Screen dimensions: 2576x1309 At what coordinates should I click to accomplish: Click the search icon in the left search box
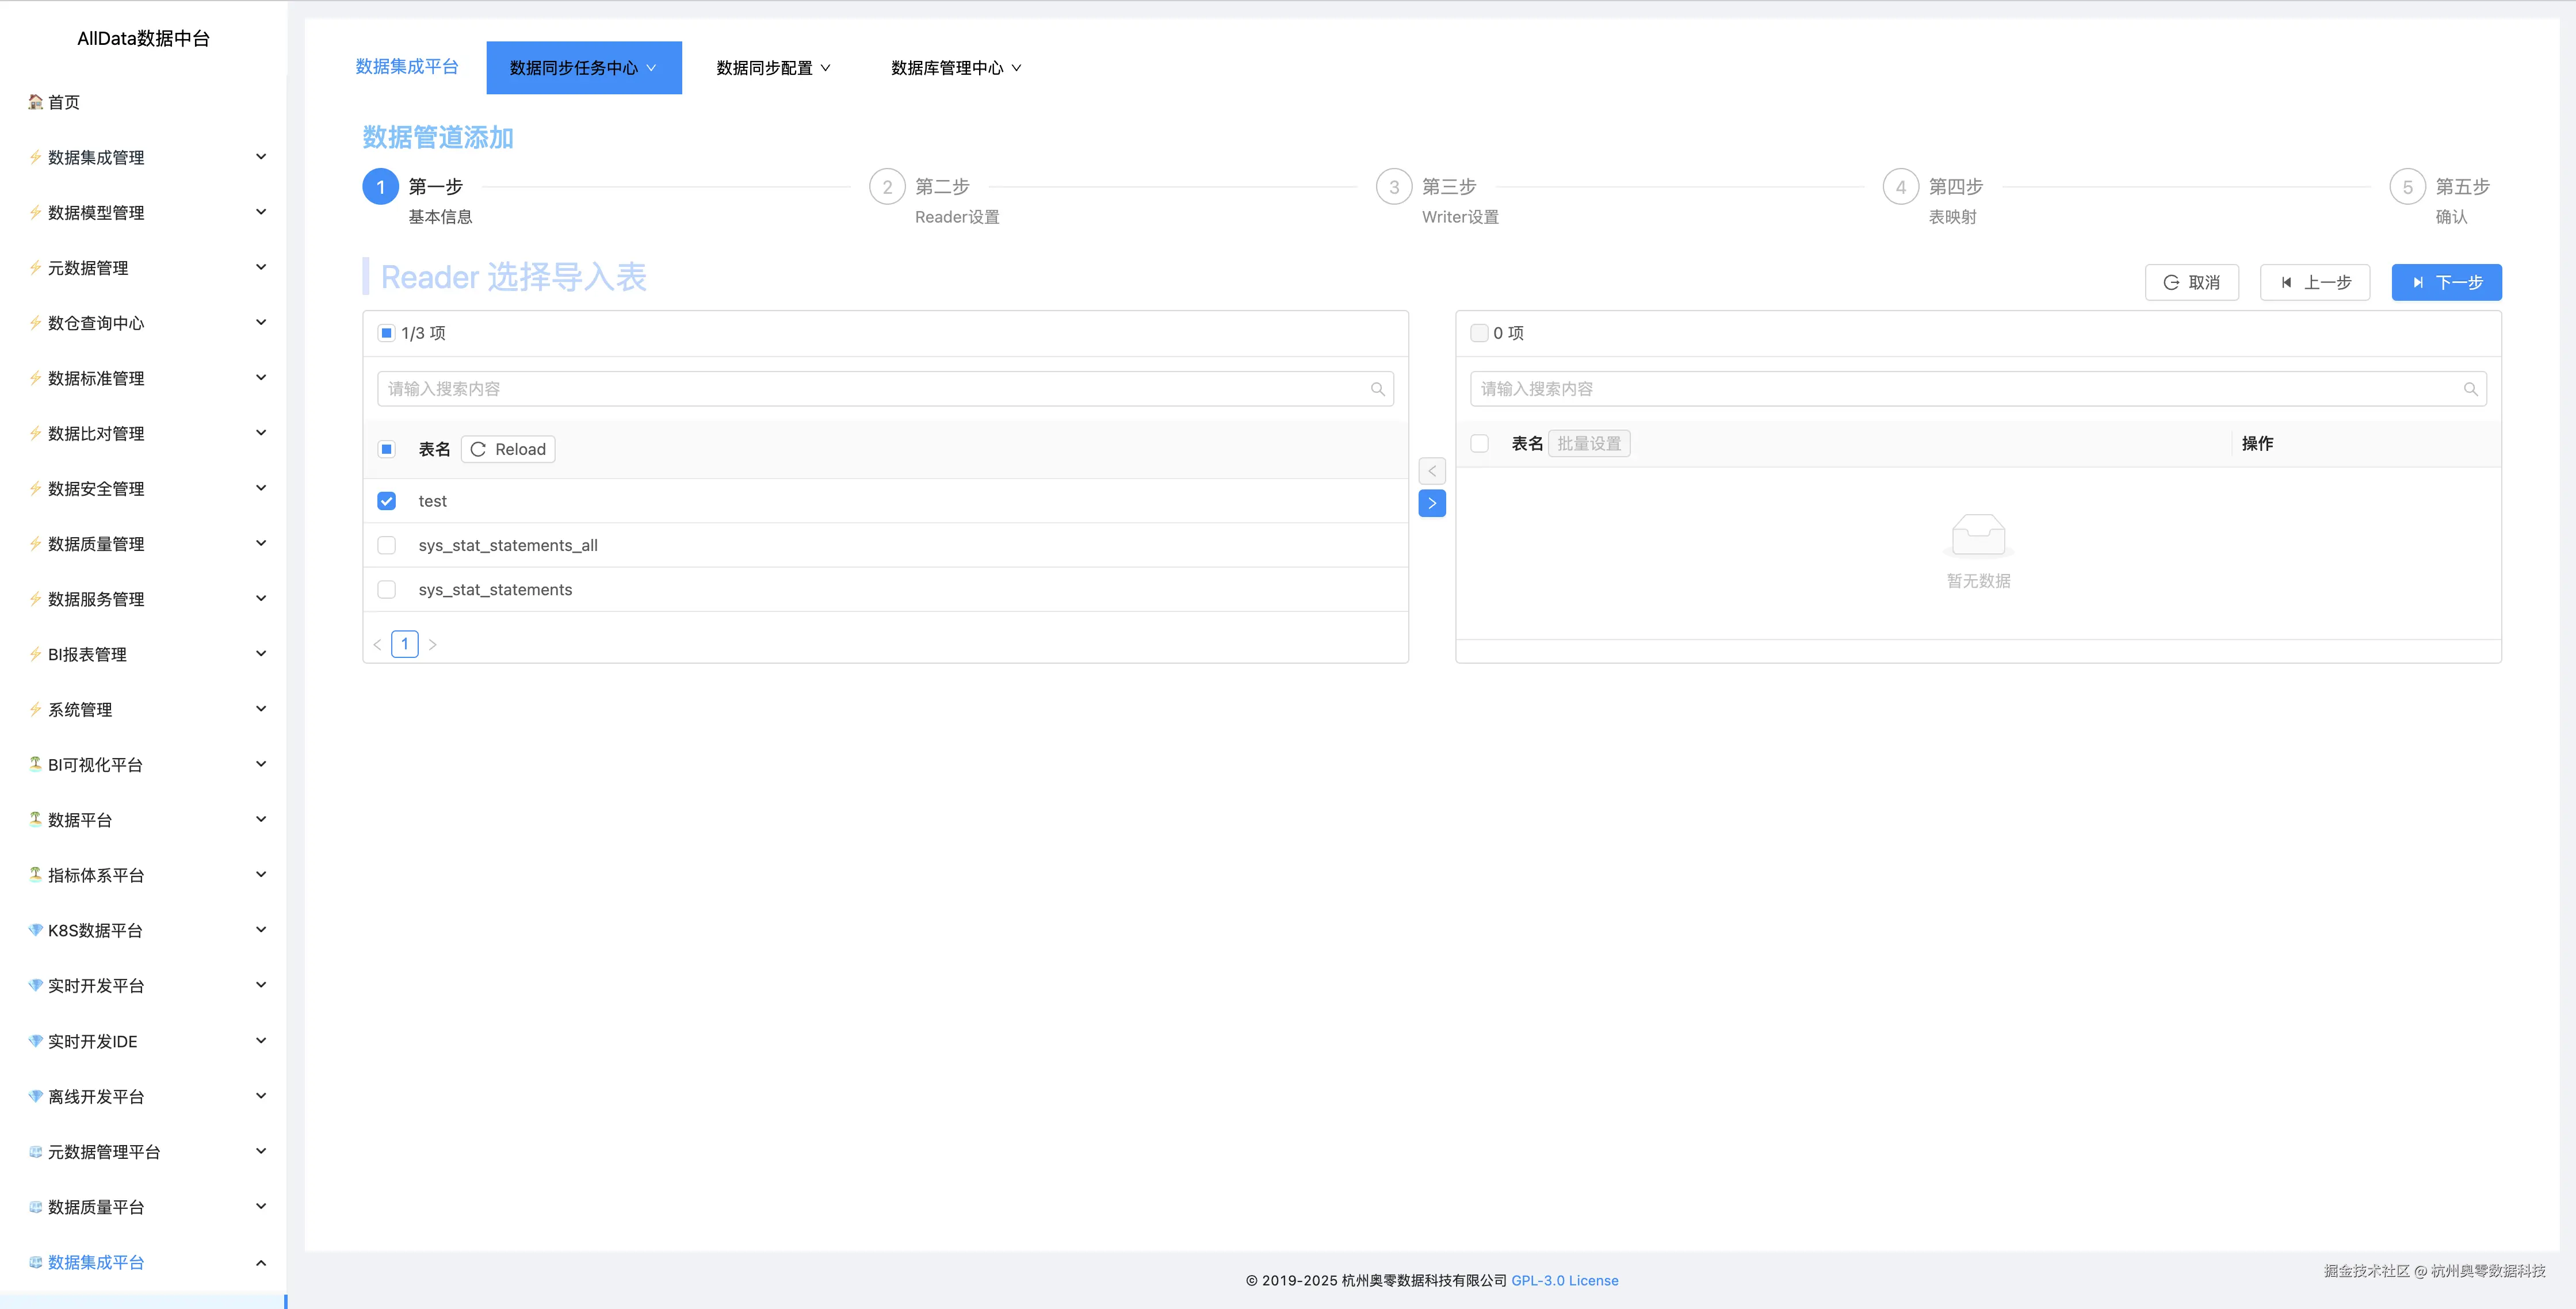click(1377, 389)
